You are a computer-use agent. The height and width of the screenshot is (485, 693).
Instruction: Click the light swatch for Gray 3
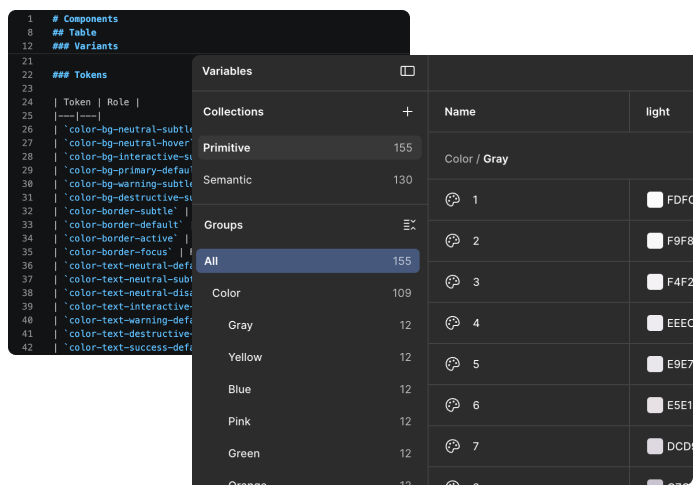coord(655,282)
